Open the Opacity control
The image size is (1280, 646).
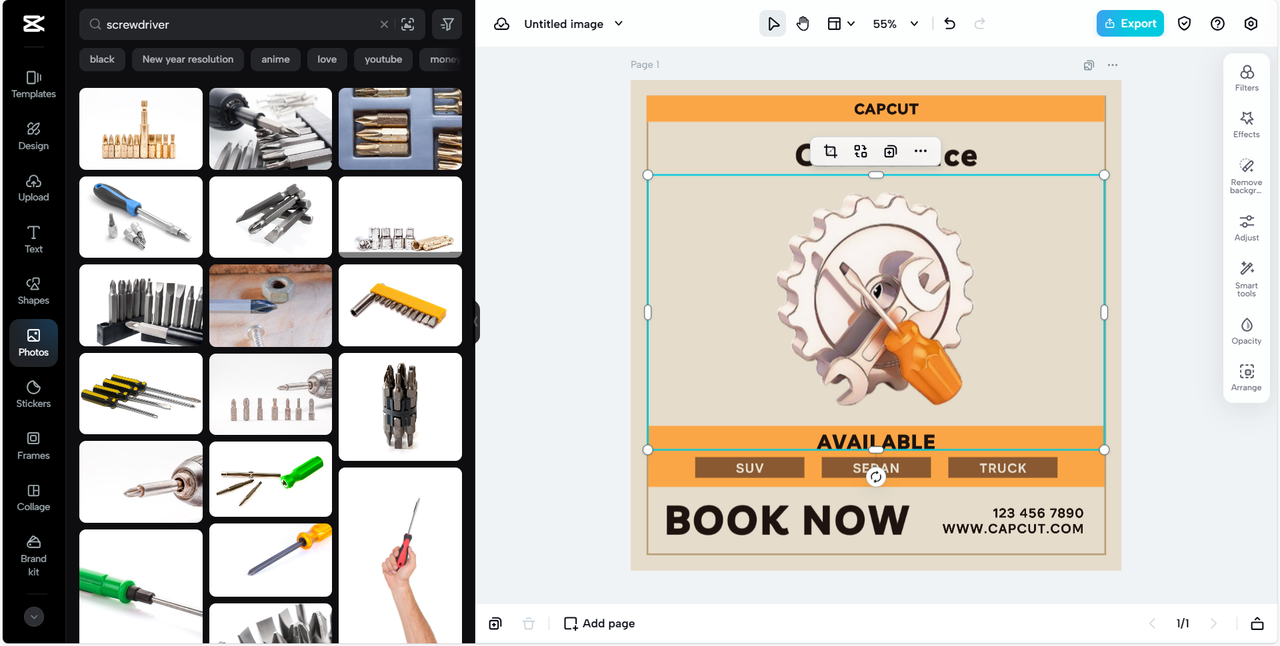(1247, 331)
